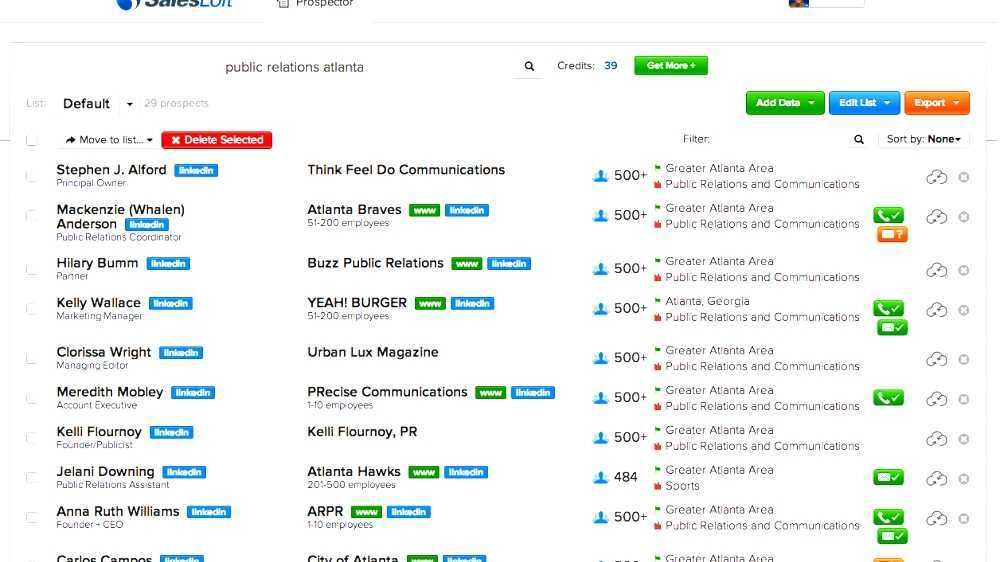Open the Prospector tab
1000x562 pixels.
click(316, 4)
